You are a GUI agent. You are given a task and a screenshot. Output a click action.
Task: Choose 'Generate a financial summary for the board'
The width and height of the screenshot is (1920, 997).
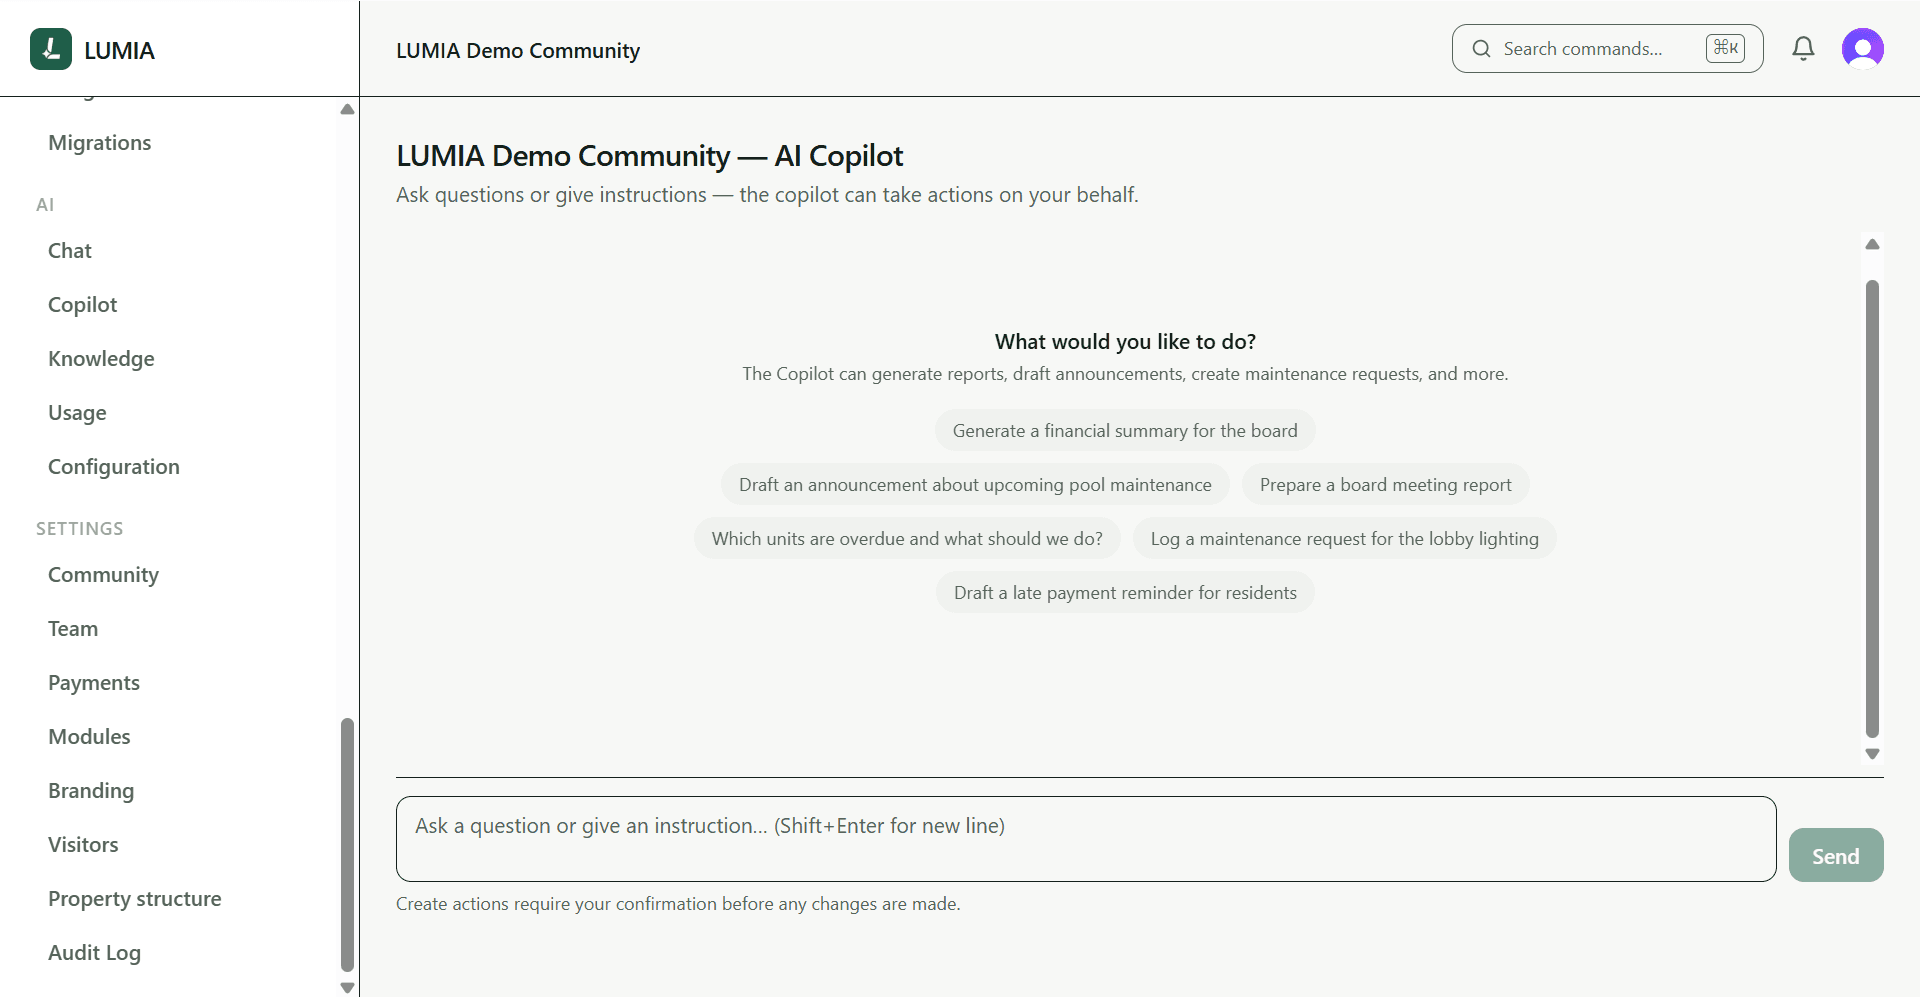[x=1125, y=431]
